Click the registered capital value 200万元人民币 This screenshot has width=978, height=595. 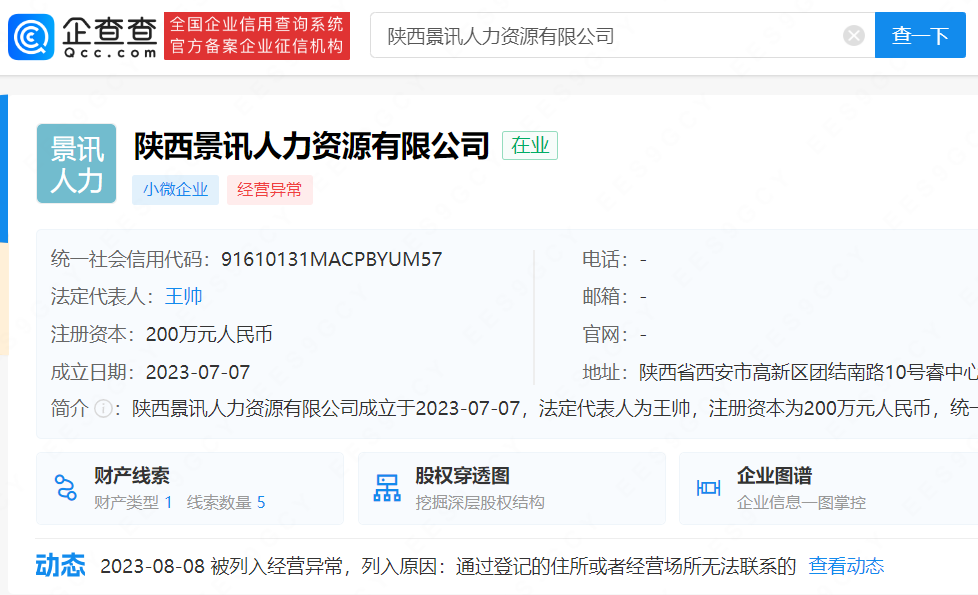coord(209,334)
